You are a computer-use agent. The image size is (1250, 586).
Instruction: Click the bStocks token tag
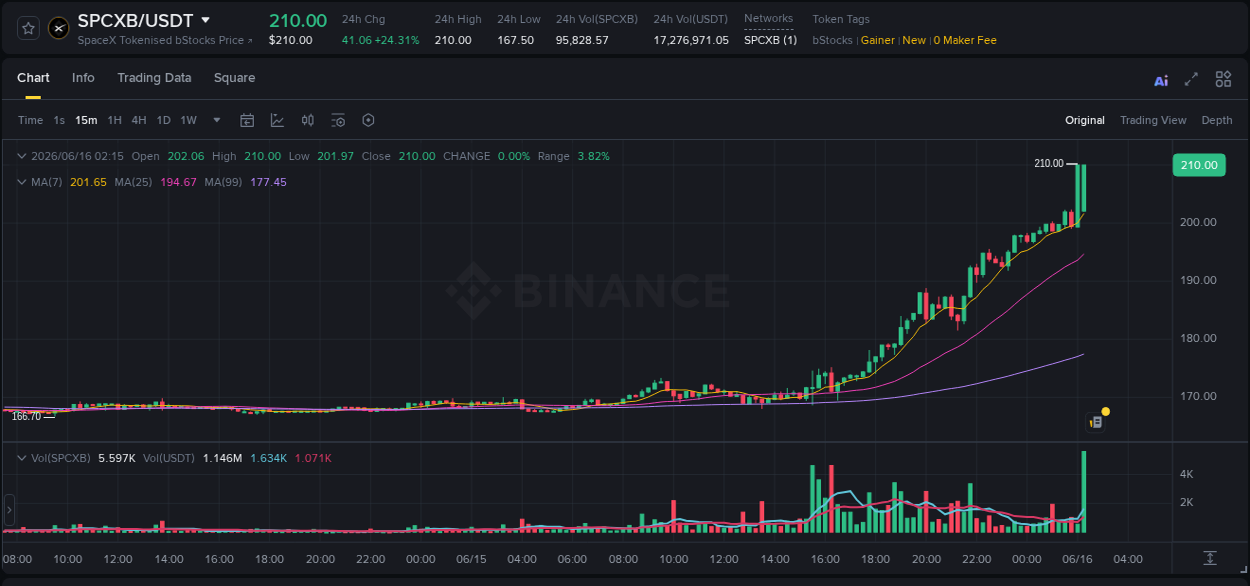click(832, 40)
